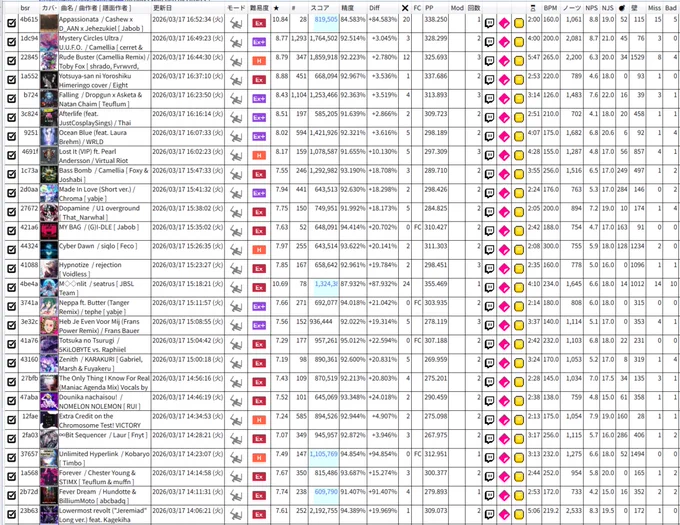The width and height of the screenshot is (680, 525).
Task: Click the highlighted score 609,790
Action: (326, 492)
